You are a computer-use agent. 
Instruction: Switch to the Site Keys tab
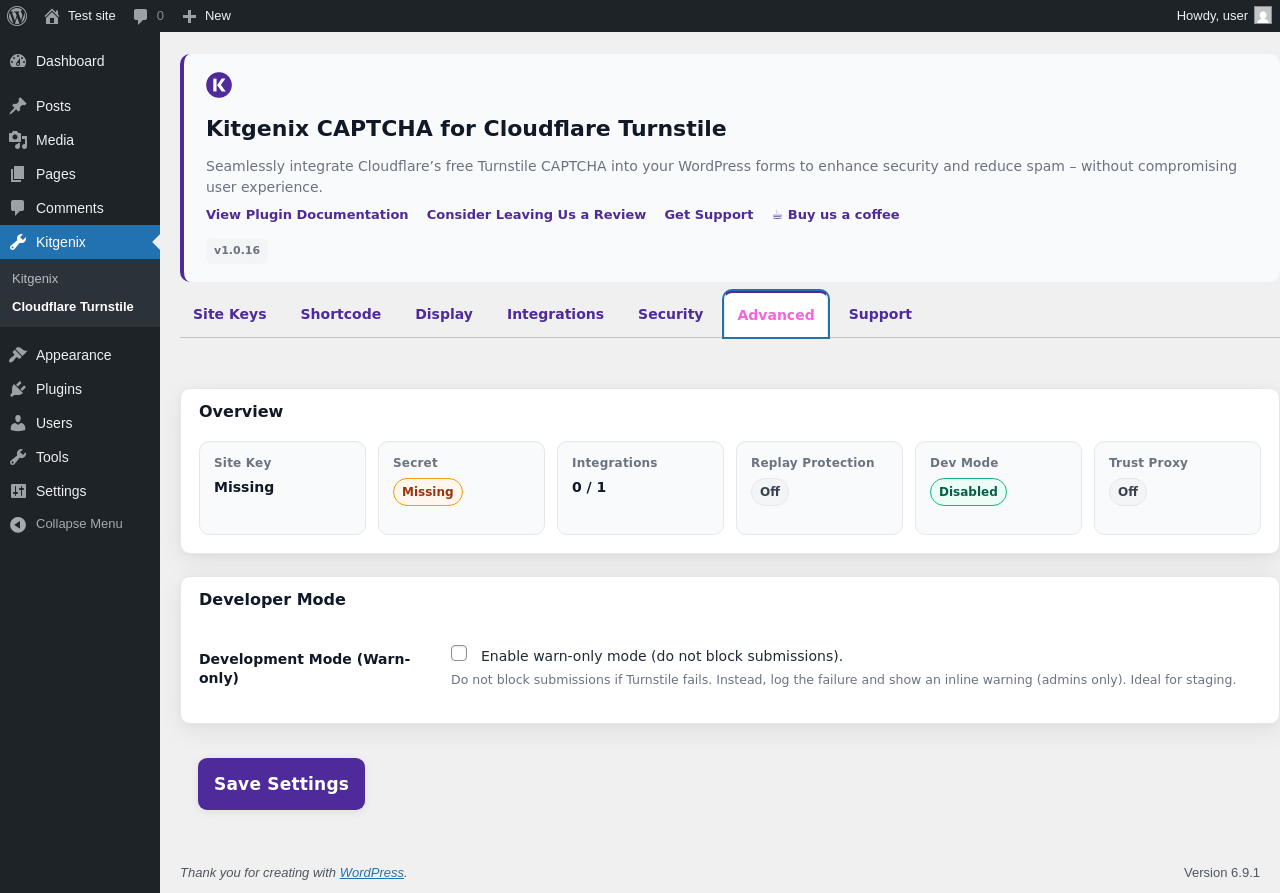coord(230,314)
